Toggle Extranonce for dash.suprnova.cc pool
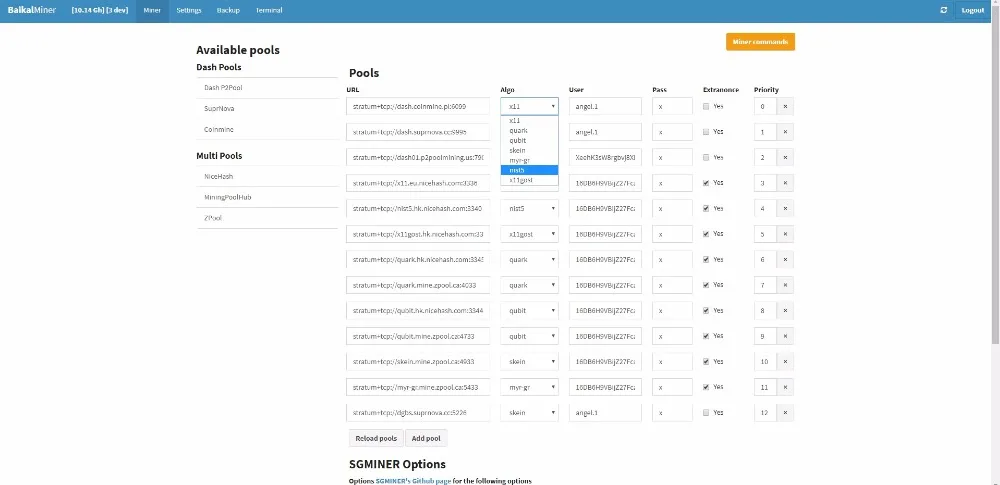This screenshot has width=1000, height=485. pyautogui.click(x=706, y=132)
